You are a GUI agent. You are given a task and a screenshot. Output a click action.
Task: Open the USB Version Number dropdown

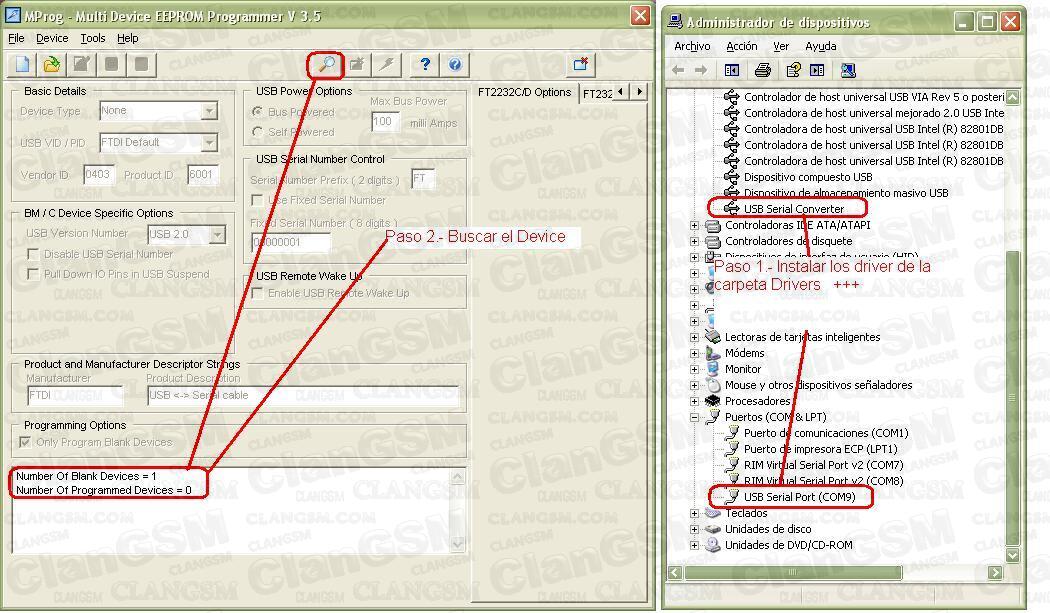click(x=217, y=235)
